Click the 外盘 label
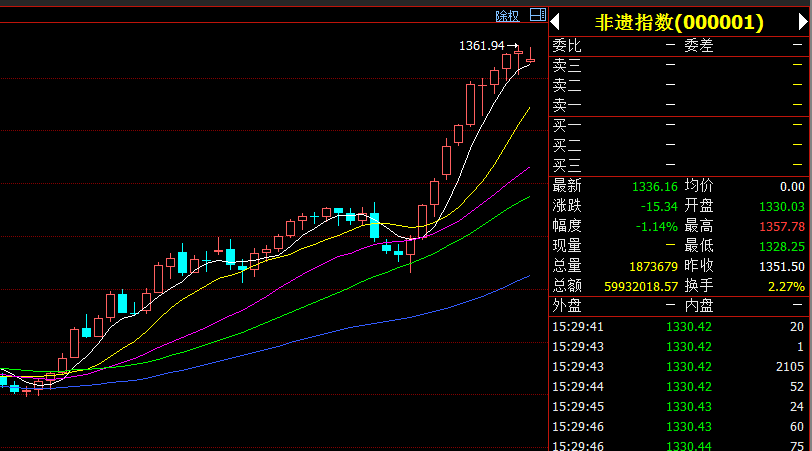Viewport: 812px width, 451px height. click(x=567, y=306)
